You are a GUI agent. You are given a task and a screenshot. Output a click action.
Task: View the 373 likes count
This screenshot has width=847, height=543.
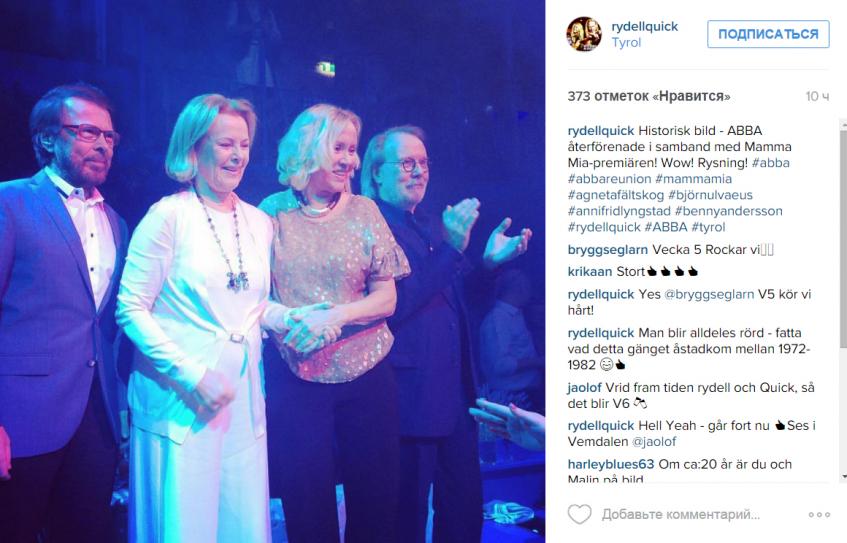649,97
